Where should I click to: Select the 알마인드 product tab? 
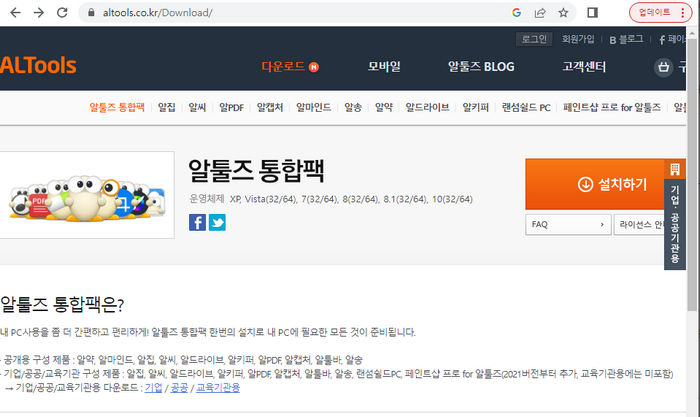click(313, 107)
